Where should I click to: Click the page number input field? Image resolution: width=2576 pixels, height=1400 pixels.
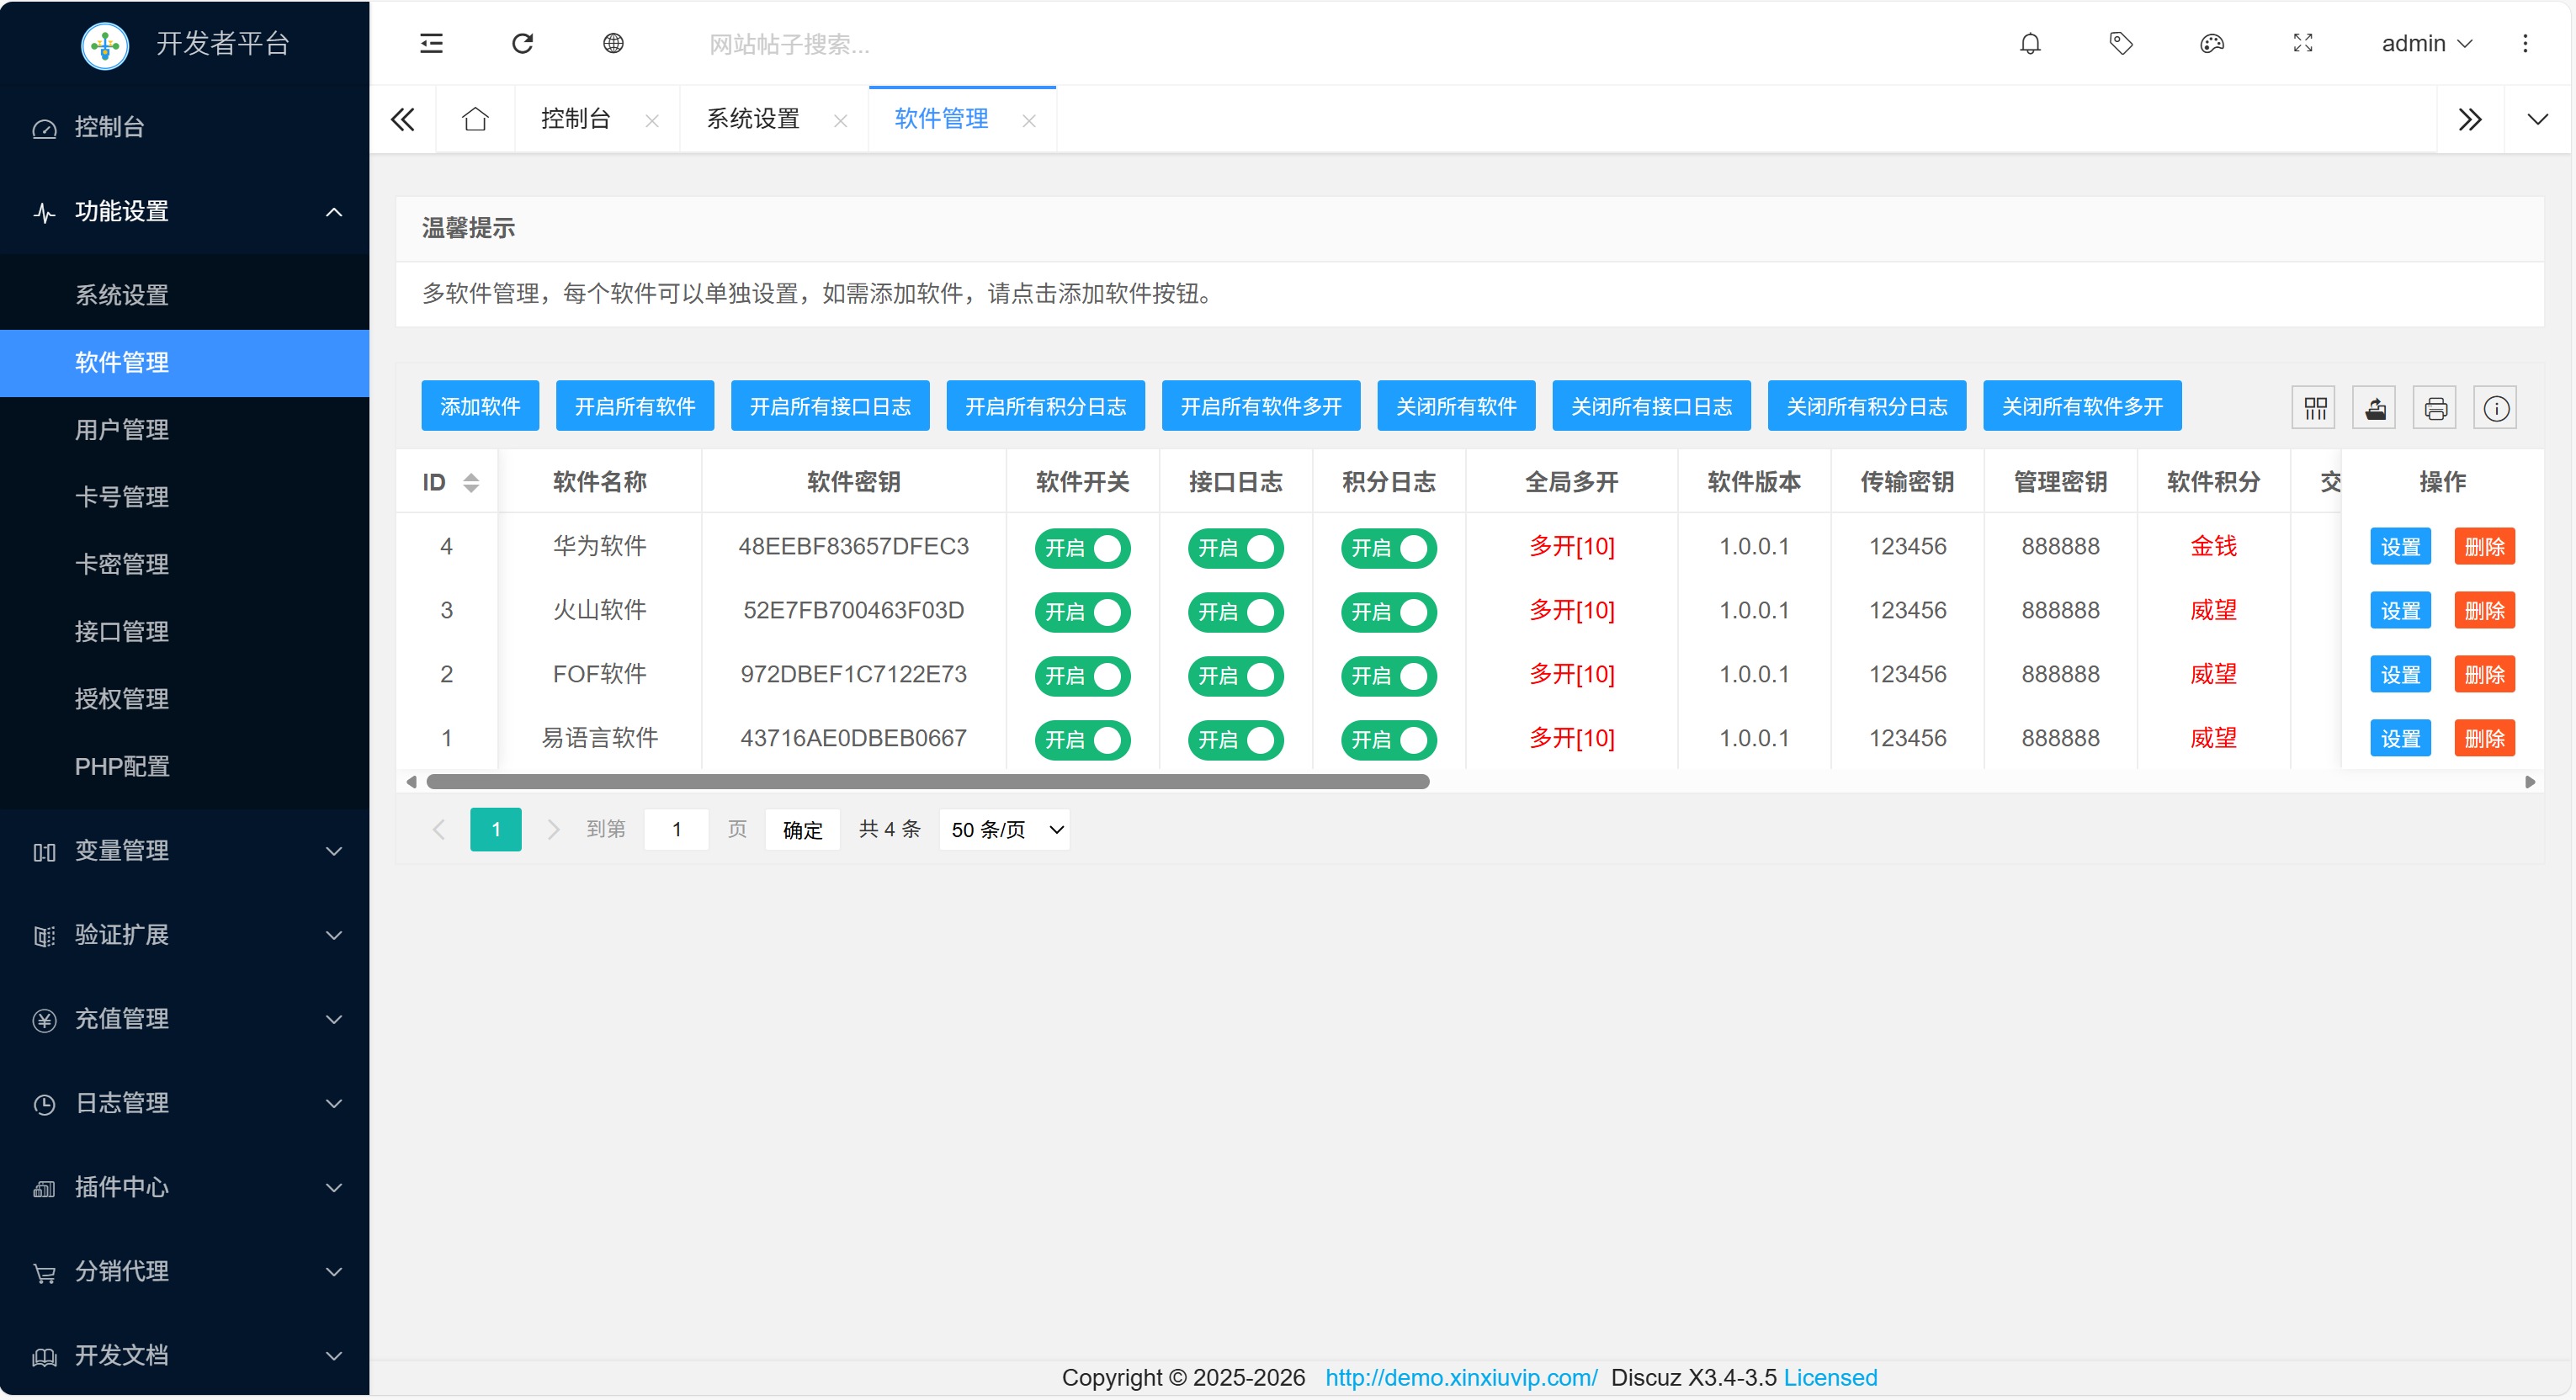coord(676,830)
